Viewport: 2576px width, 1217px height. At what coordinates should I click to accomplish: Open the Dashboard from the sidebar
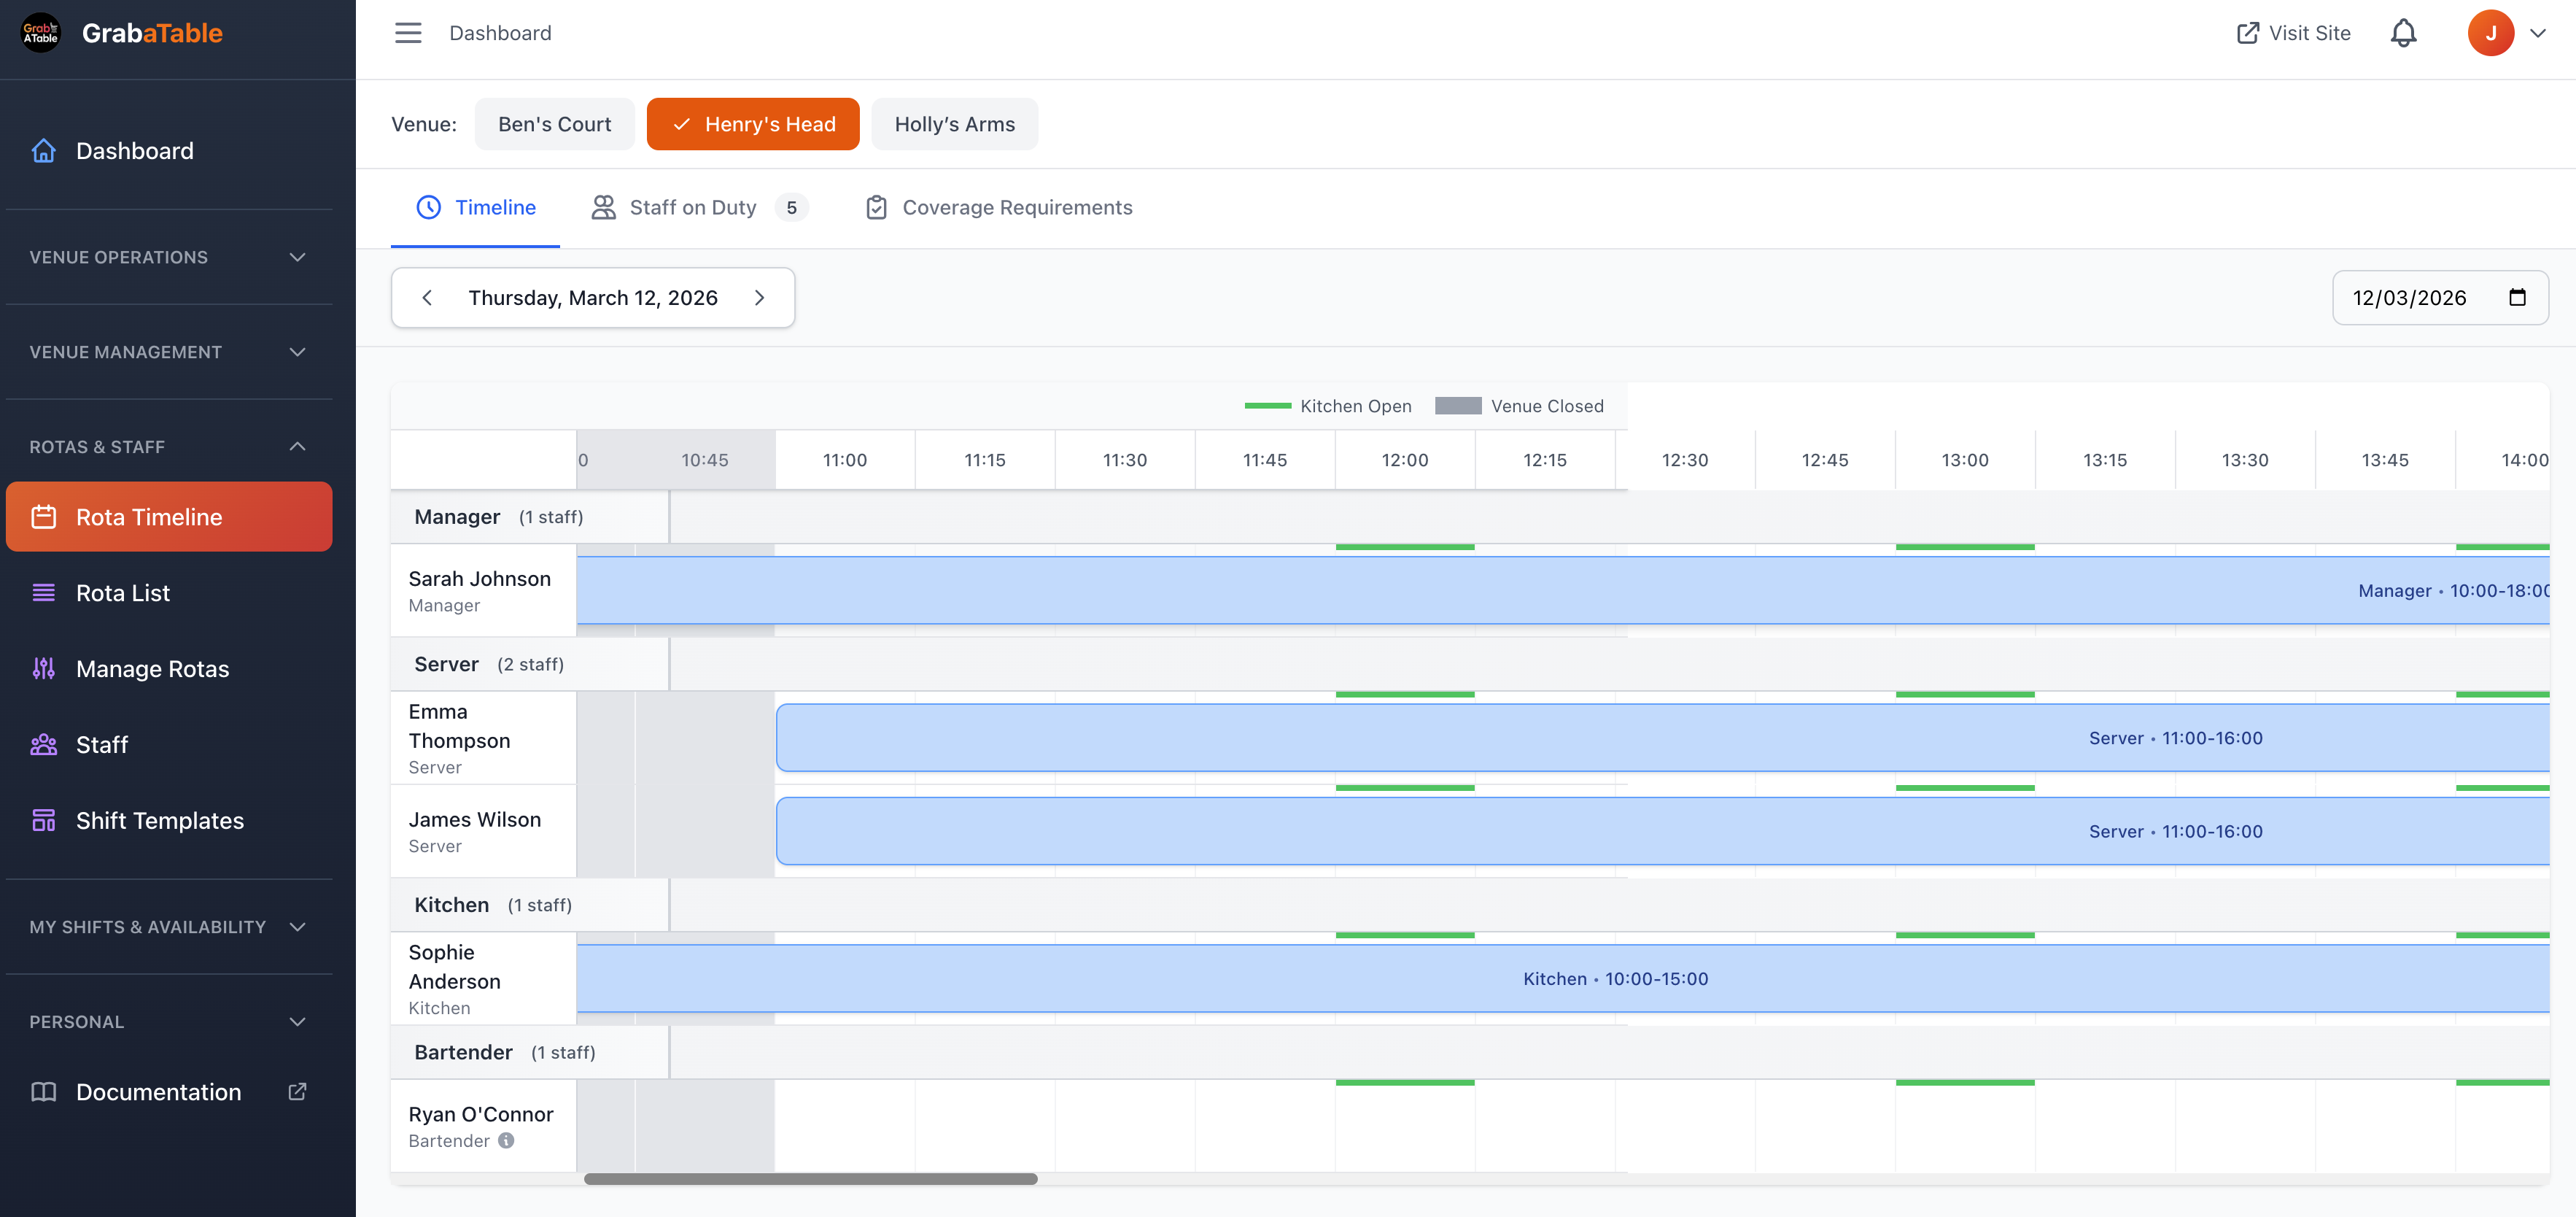point(134,150)
